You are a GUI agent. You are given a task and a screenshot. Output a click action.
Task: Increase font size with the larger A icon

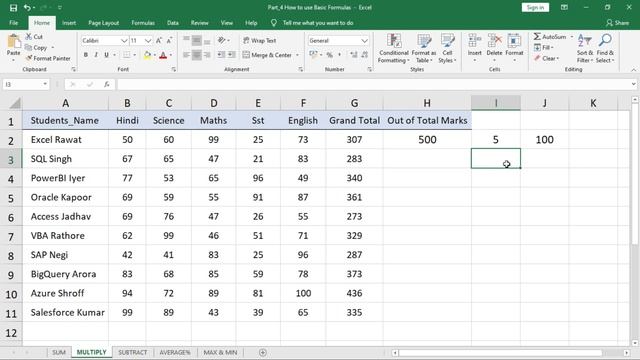coord(159,40)
